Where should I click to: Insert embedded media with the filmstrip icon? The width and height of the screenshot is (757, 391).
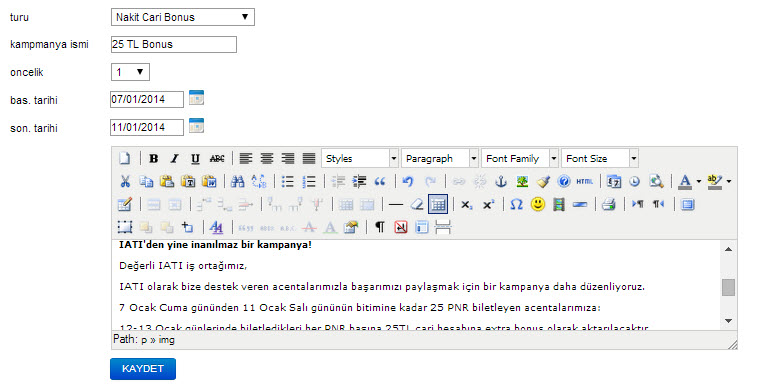(559, 205)
